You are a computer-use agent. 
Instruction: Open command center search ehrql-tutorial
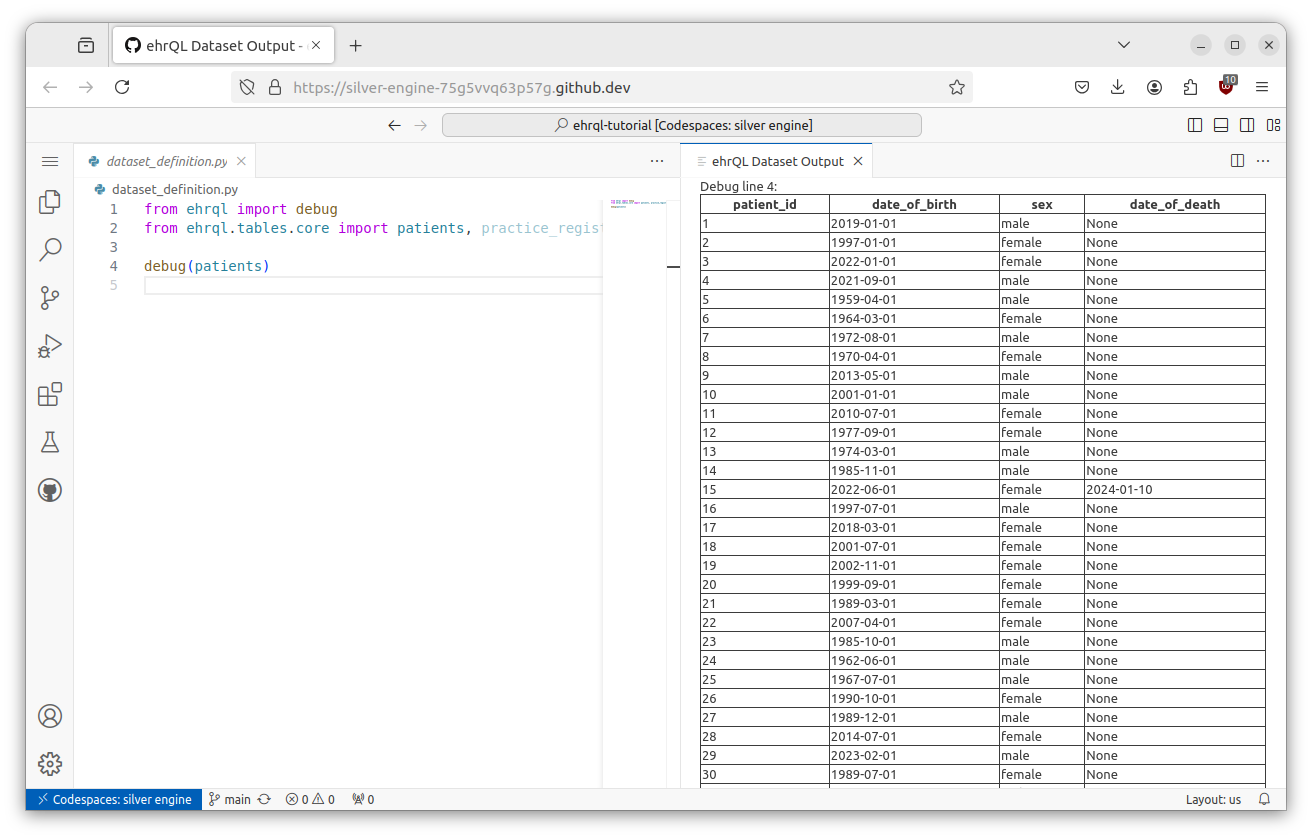[682, 125]
